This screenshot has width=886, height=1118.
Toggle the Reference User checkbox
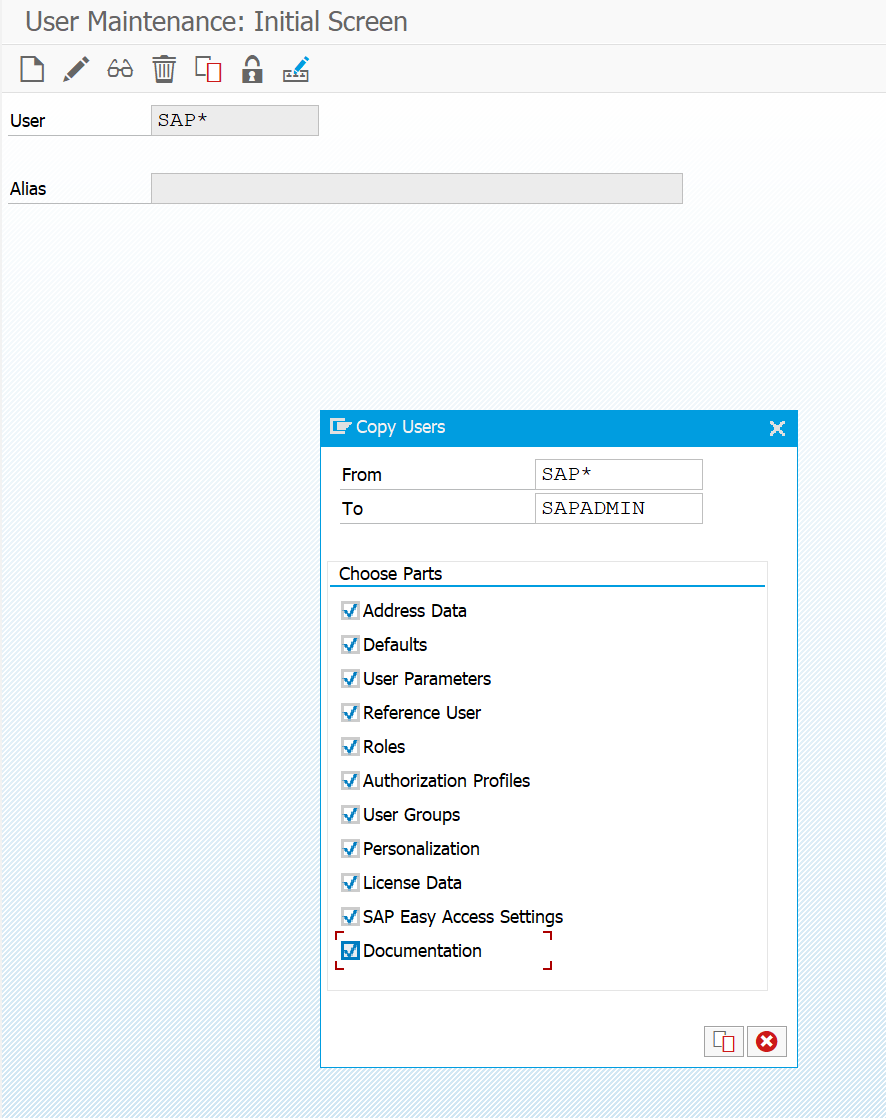coord(350,713)
